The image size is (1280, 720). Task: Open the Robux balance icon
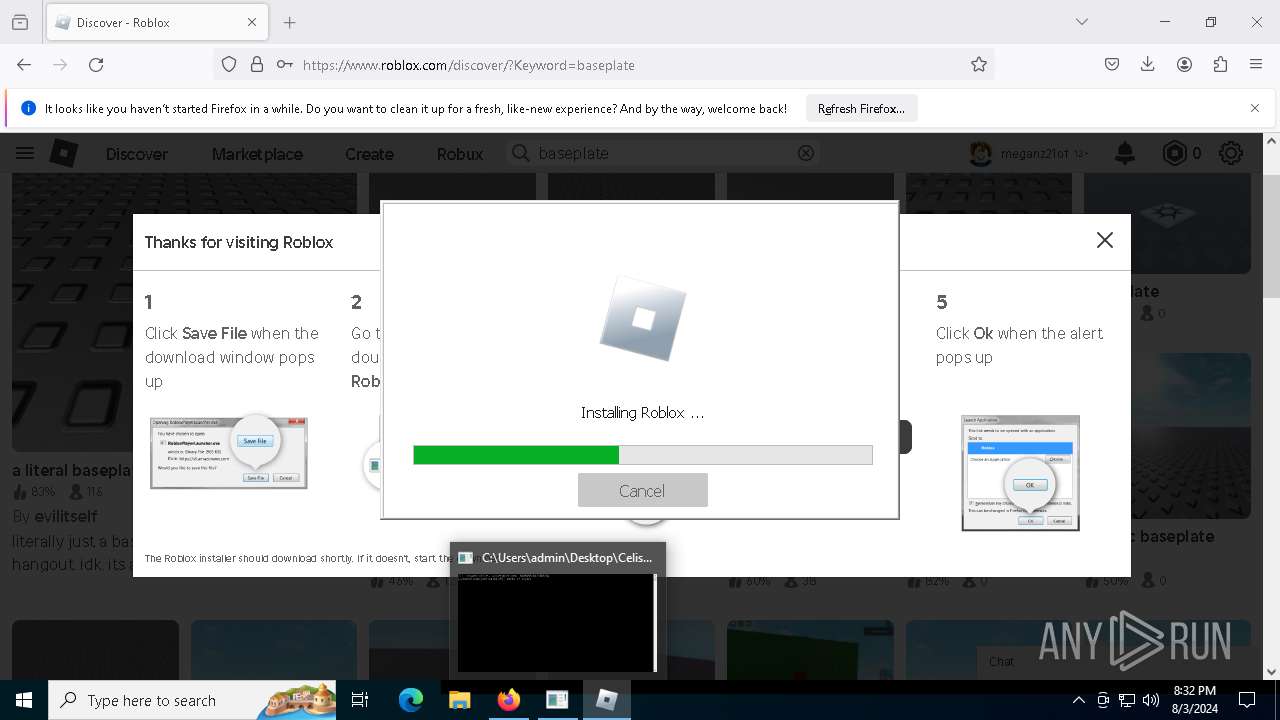coord(1174,153)
